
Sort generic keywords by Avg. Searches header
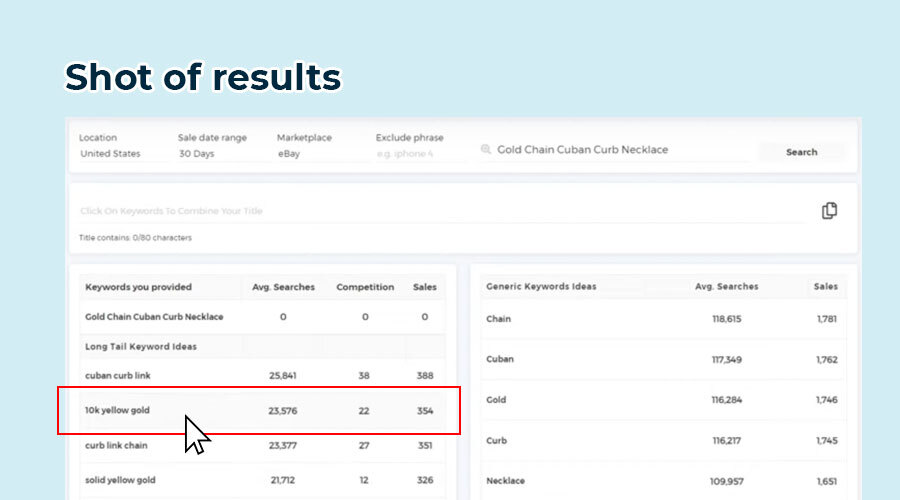click(x=726, y=287)
